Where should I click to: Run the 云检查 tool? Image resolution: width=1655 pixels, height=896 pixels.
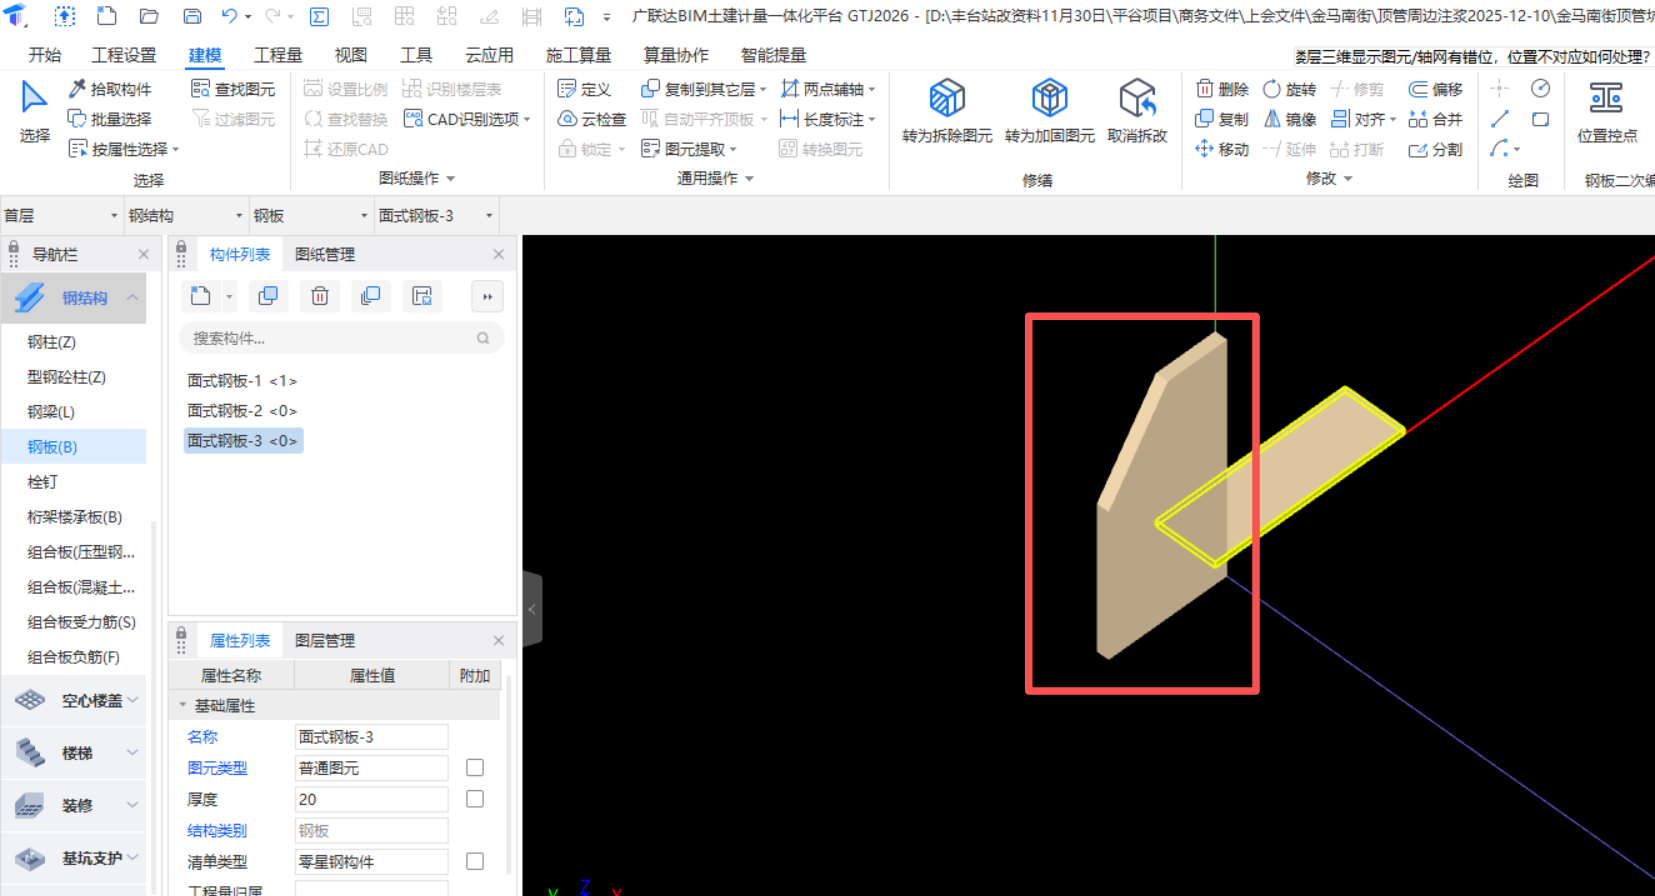coord(591,119)
